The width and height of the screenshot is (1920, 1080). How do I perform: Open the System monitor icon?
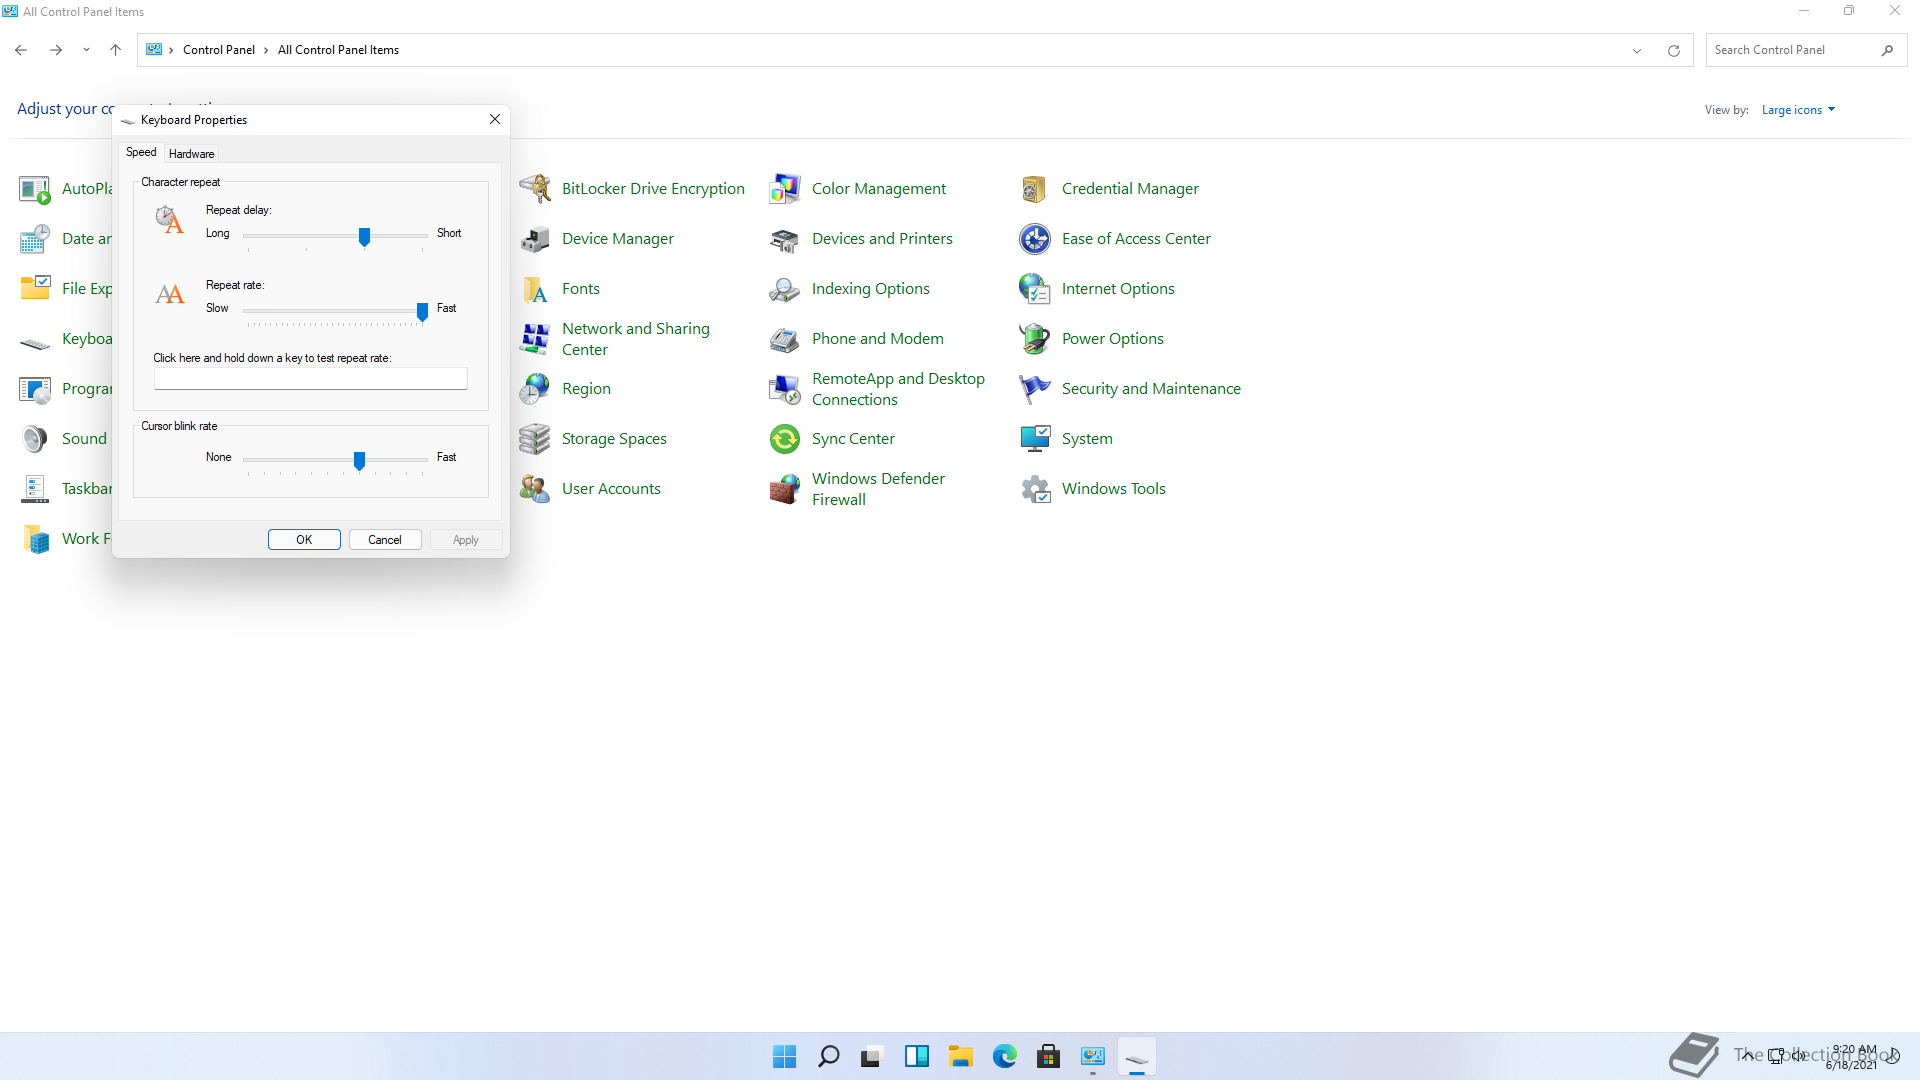(x=1035, y=438)
